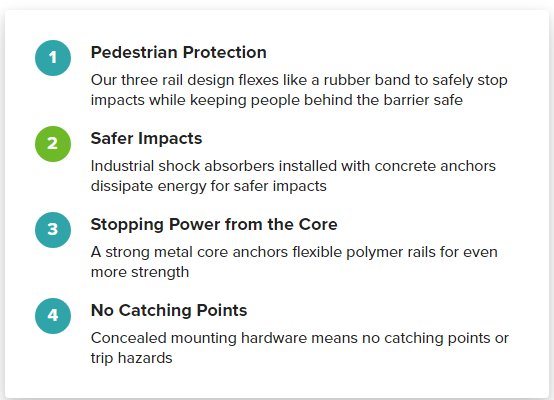Screen dimensions: 554x400
Task: Click the teal number 3 circle icon
Action: [53, 230]
